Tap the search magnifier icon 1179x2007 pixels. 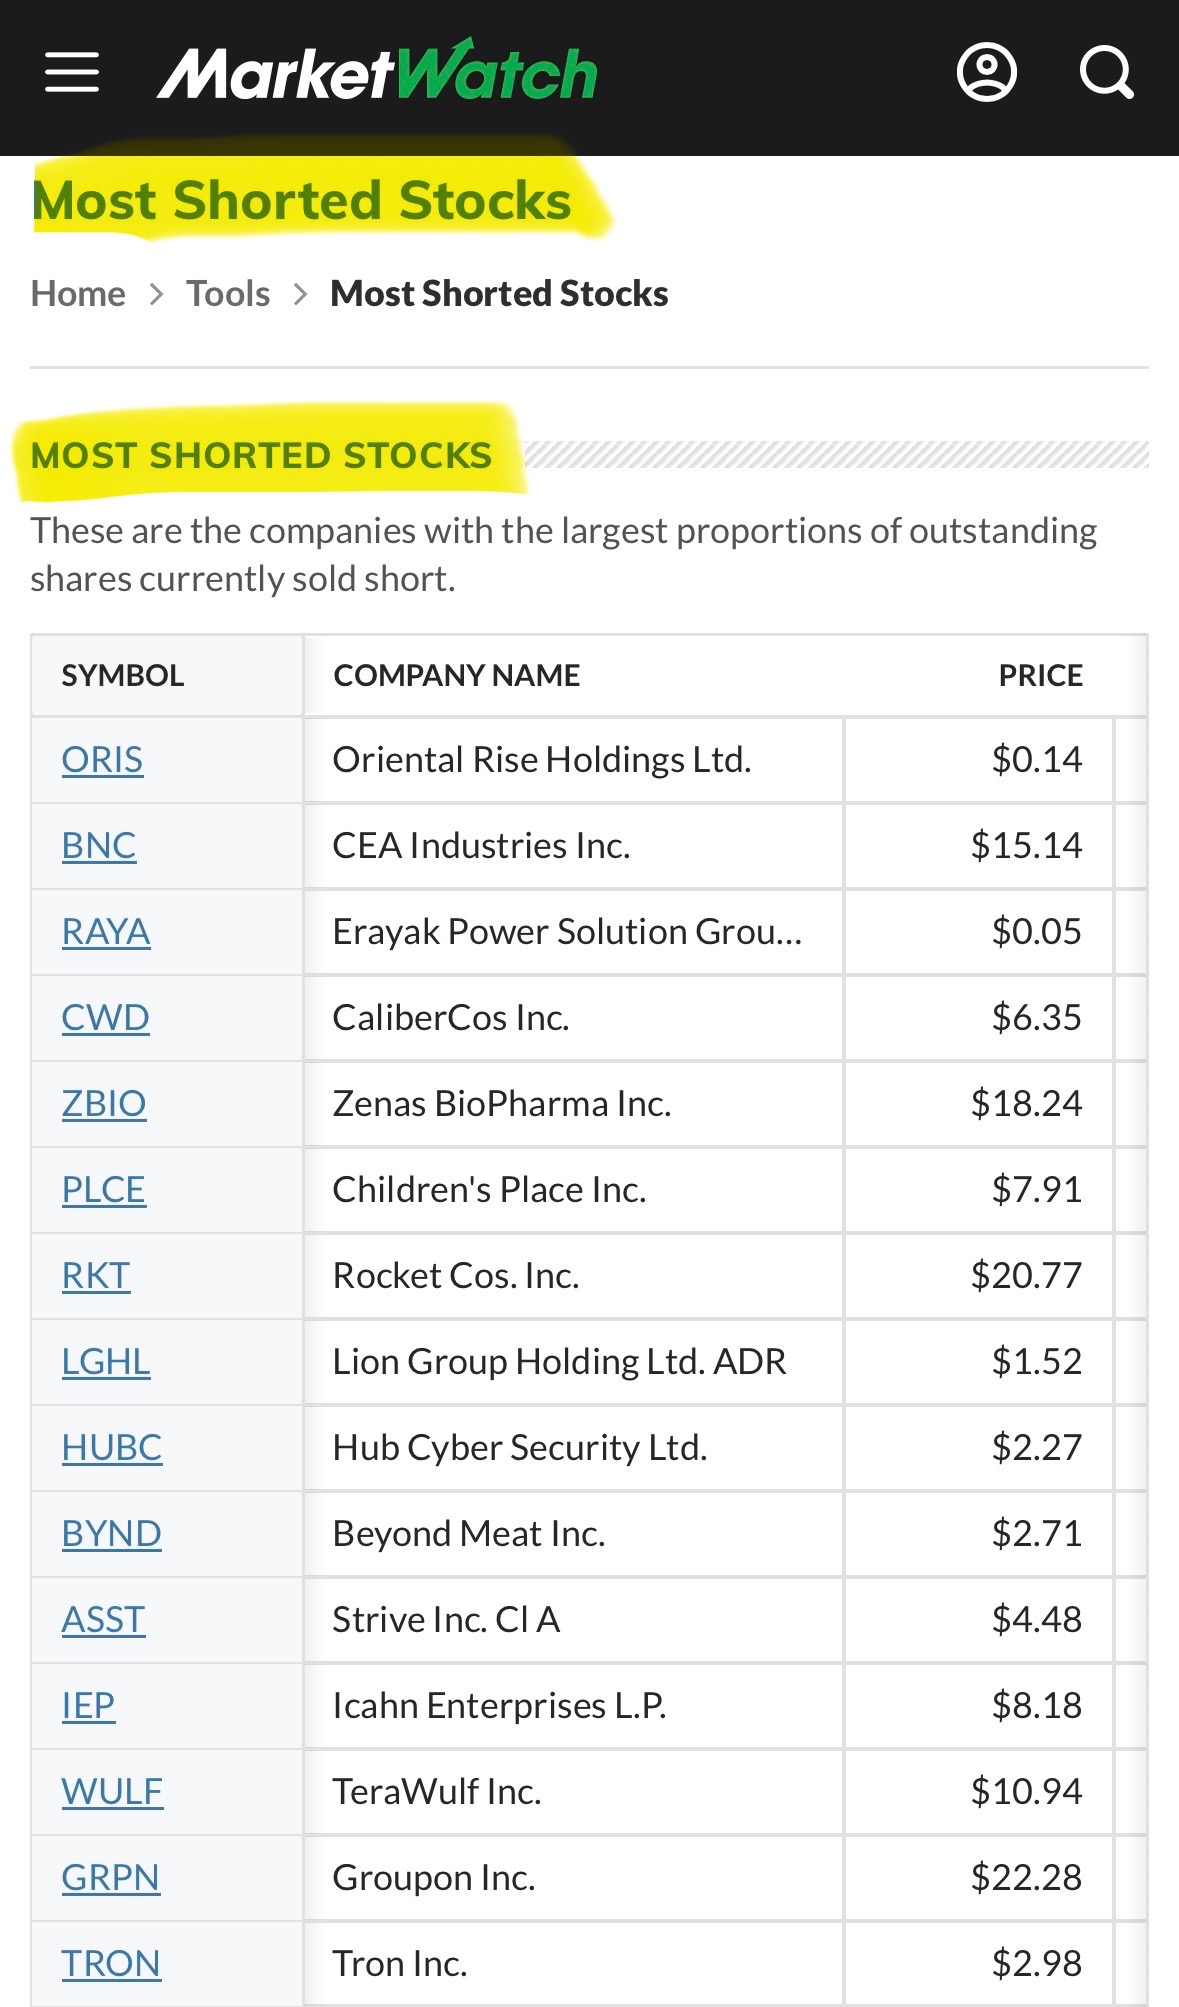1107,73
